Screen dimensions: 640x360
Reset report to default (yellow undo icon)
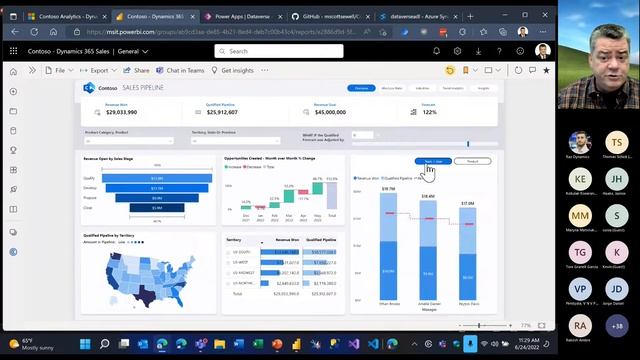[450, 70]
